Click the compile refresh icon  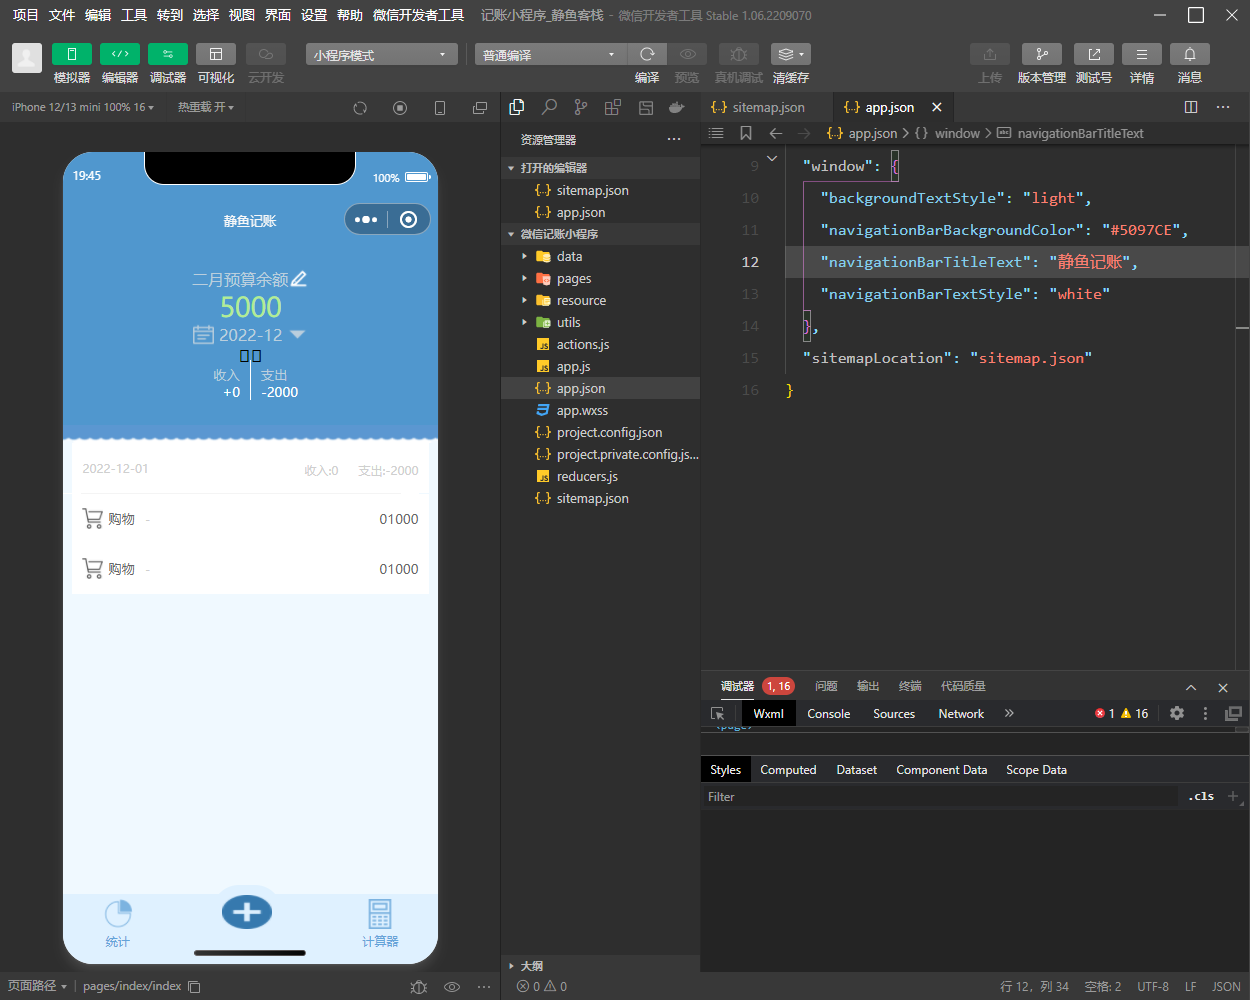pos(647,54)
